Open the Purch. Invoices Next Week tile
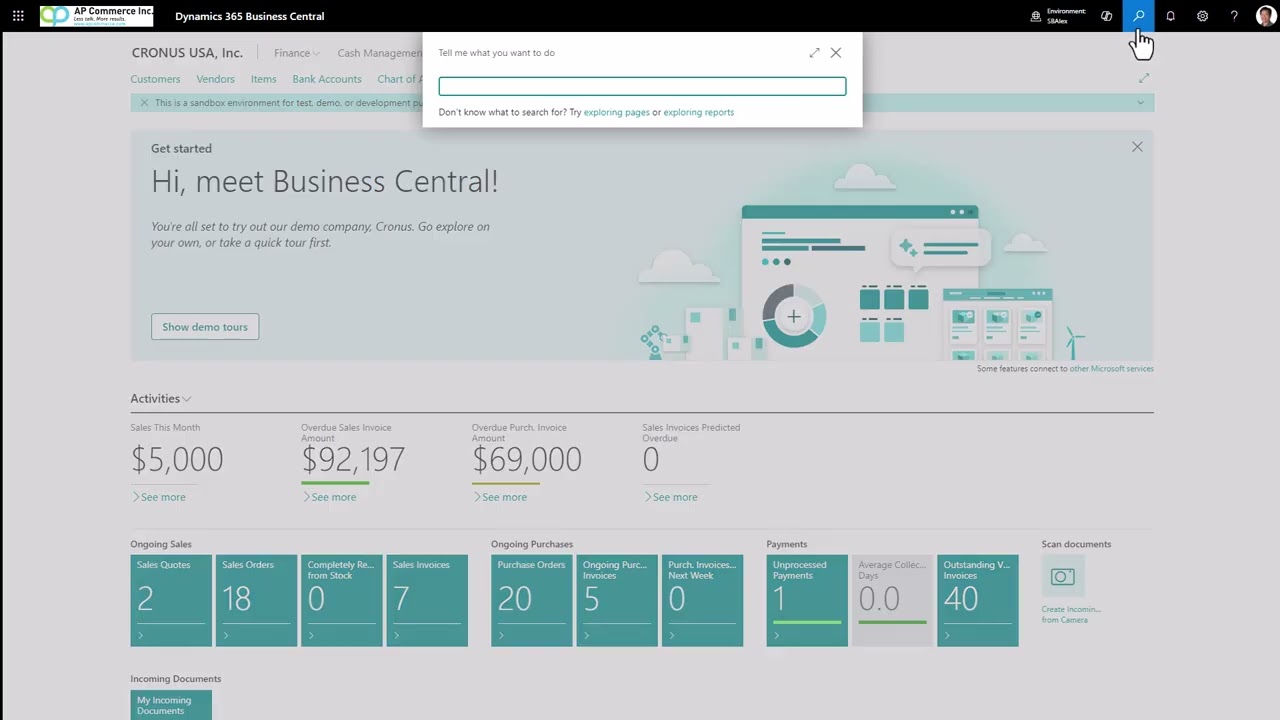Viewport: 1280px width, 720px height. point(702,600)
